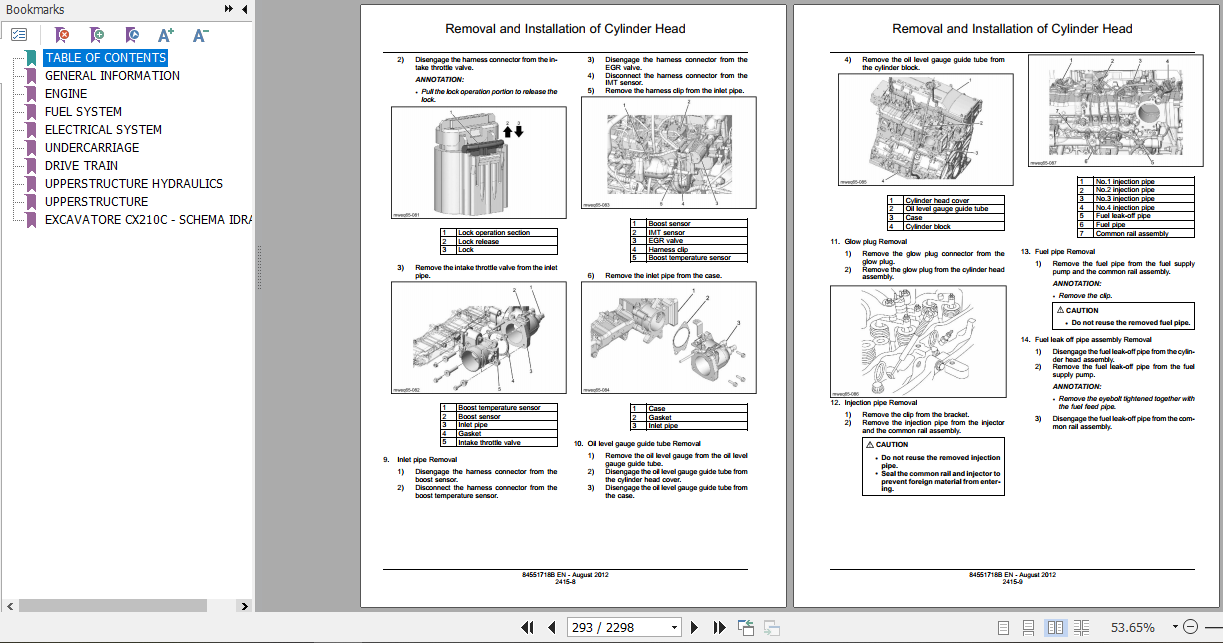
Task: Click the delete bookmark icon
Action: pyautogui.click(x=62, y=35)
